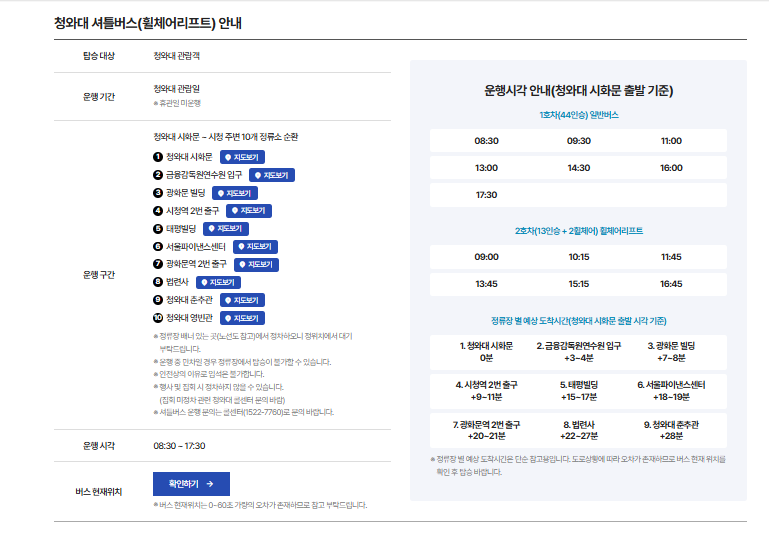Open map for 청와대 시화문 stop
769x536 pixels.
pyautogui.click(x=242, y=157)
